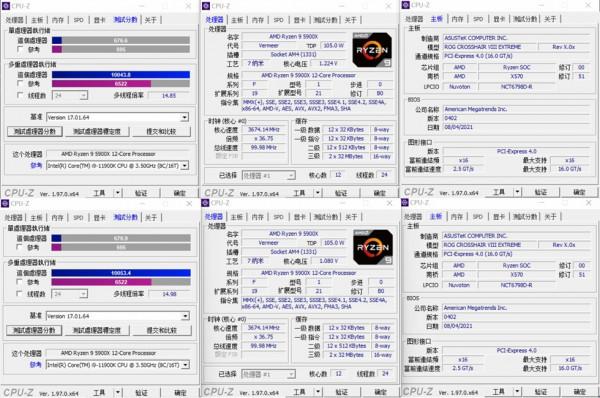Click 测试处理器分数 button in upper benchmark window
Screen dimensions: 600x398
(x=35, y=131)
